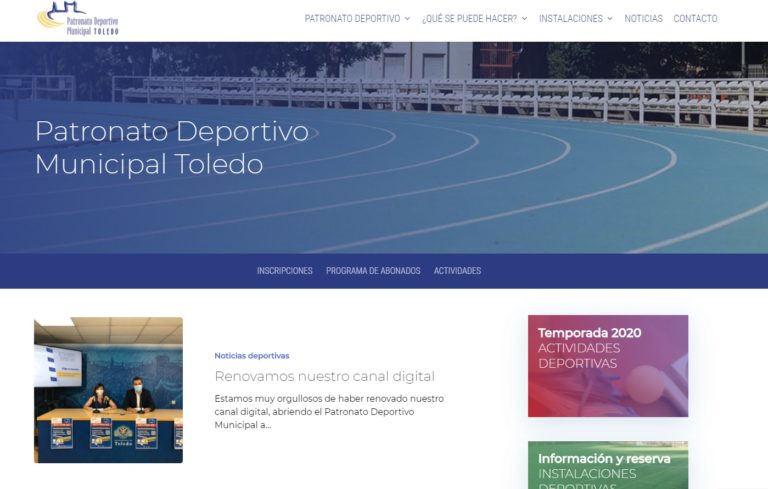Open Información y reserva Instalaciones banner
The height and width of the screenshot is (489, 768).
pyautogui.click(x=608, y=465)
